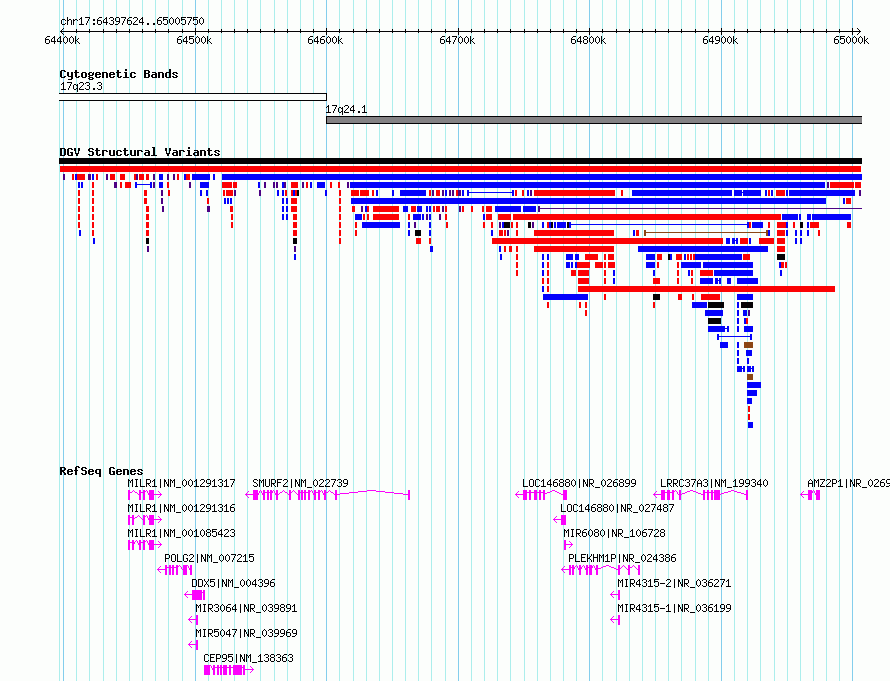The height and width of the screenshot is (681, 890).
Task: Select the full-width red DGV variant bar
Action: (x=461, y=169)
